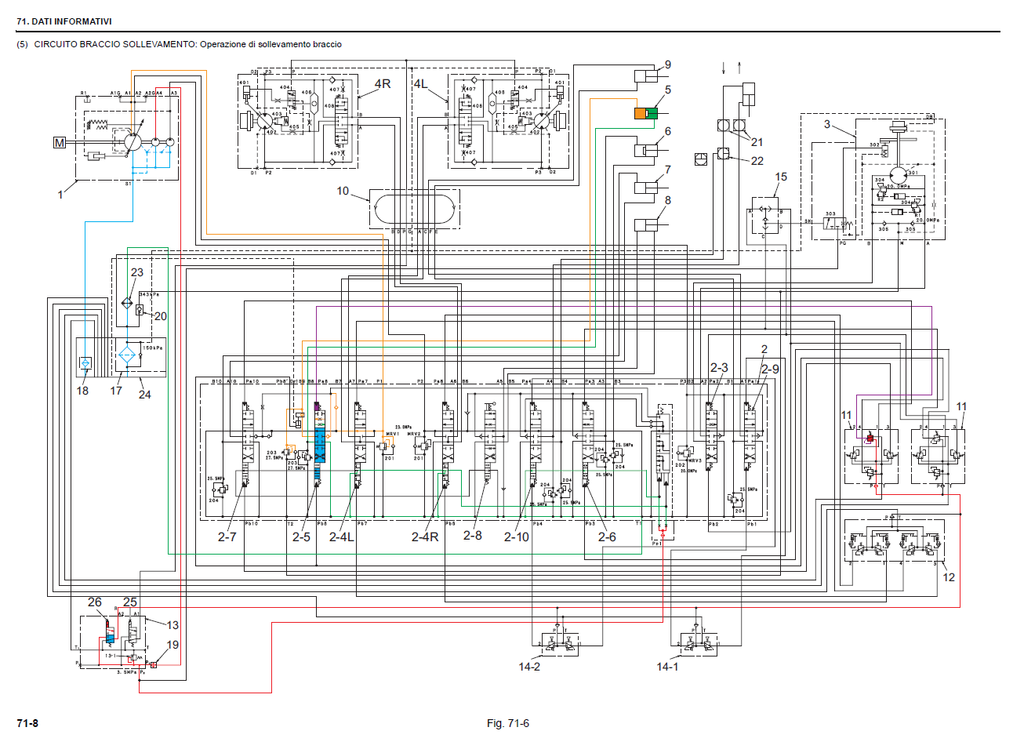Select the blue-red solenoid valve symbol 26
1024x750 pixels.
[x=110, y=632]
